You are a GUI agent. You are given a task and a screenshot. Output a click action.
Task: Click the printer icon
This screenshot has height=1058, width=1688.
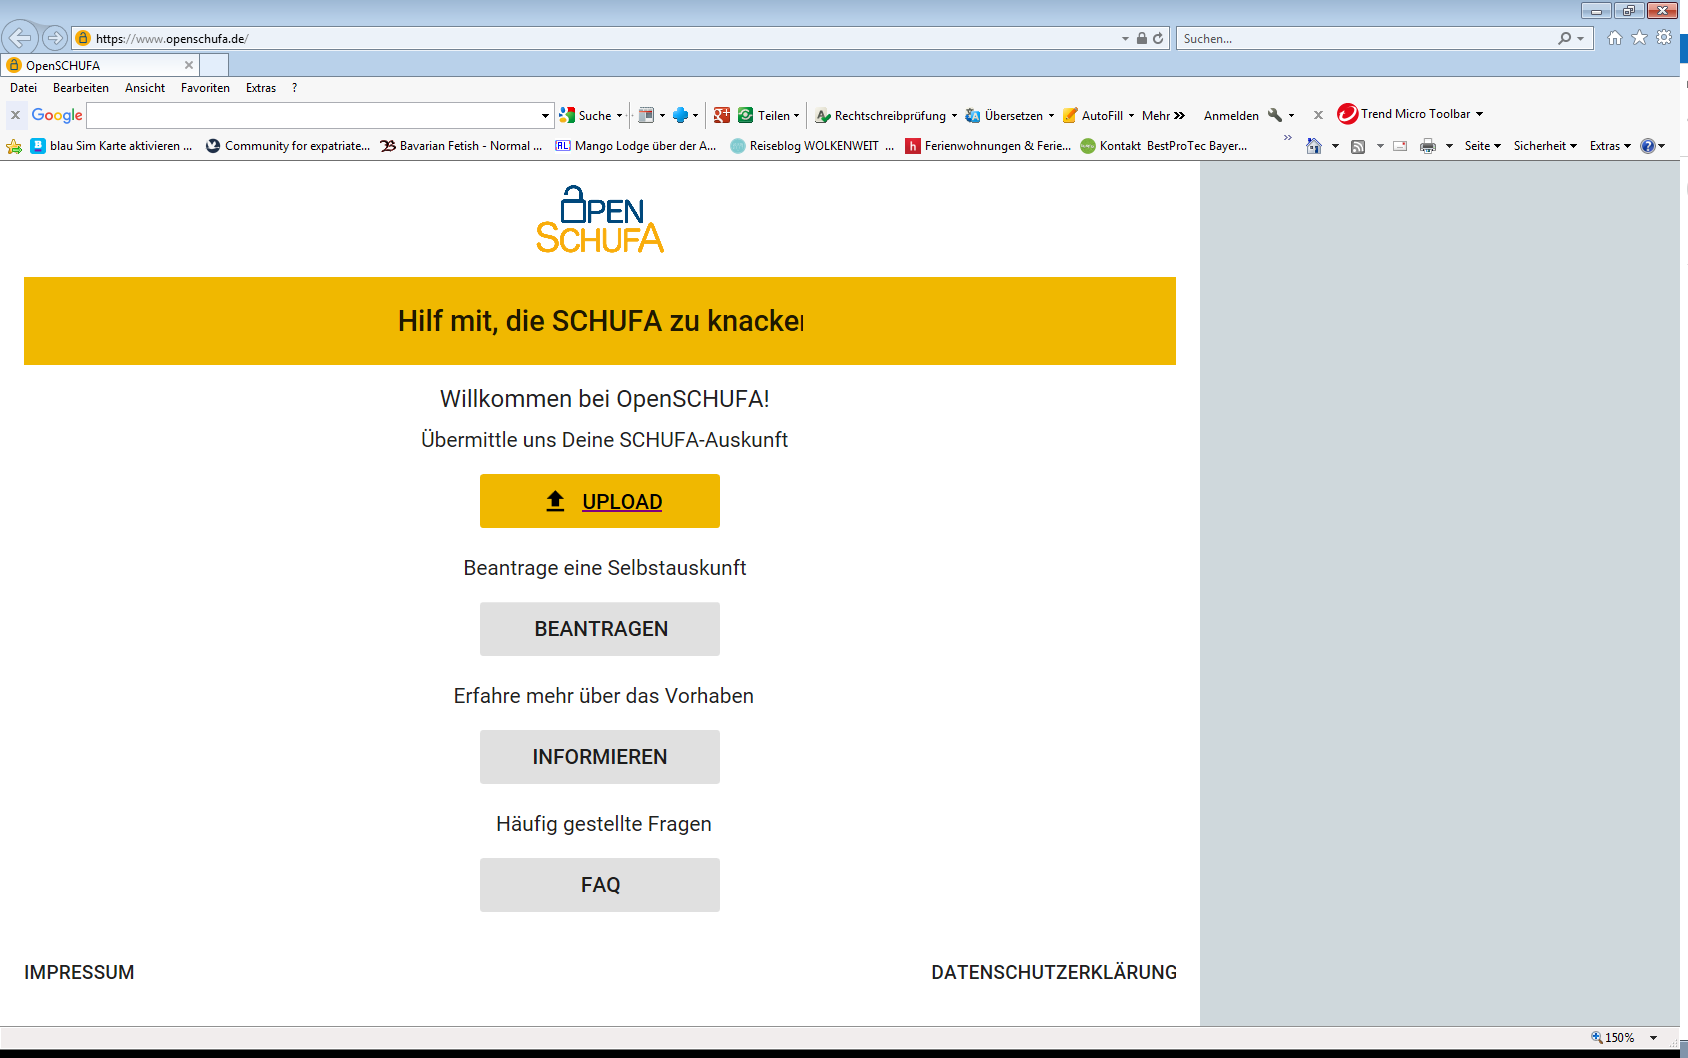[x=1428, y=146]
